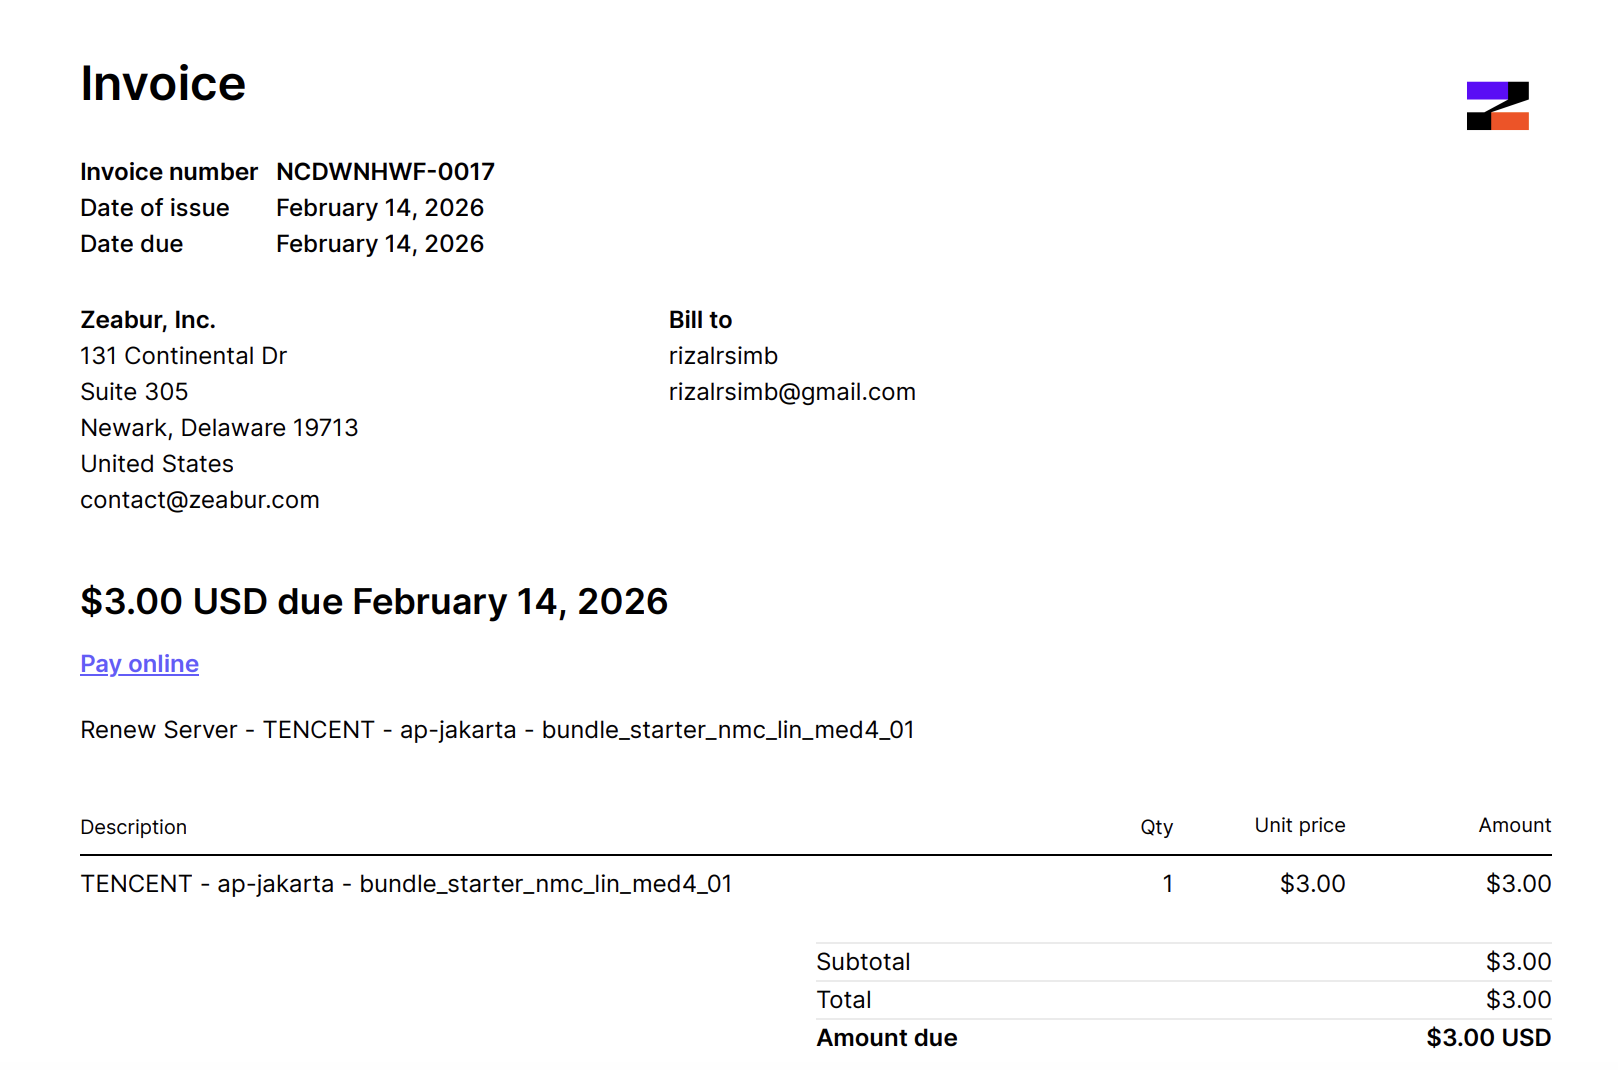The image size is (1618, 1070).
Task: Select the invoice number NCDWNHWF-0017
Action: pos(385,171)
